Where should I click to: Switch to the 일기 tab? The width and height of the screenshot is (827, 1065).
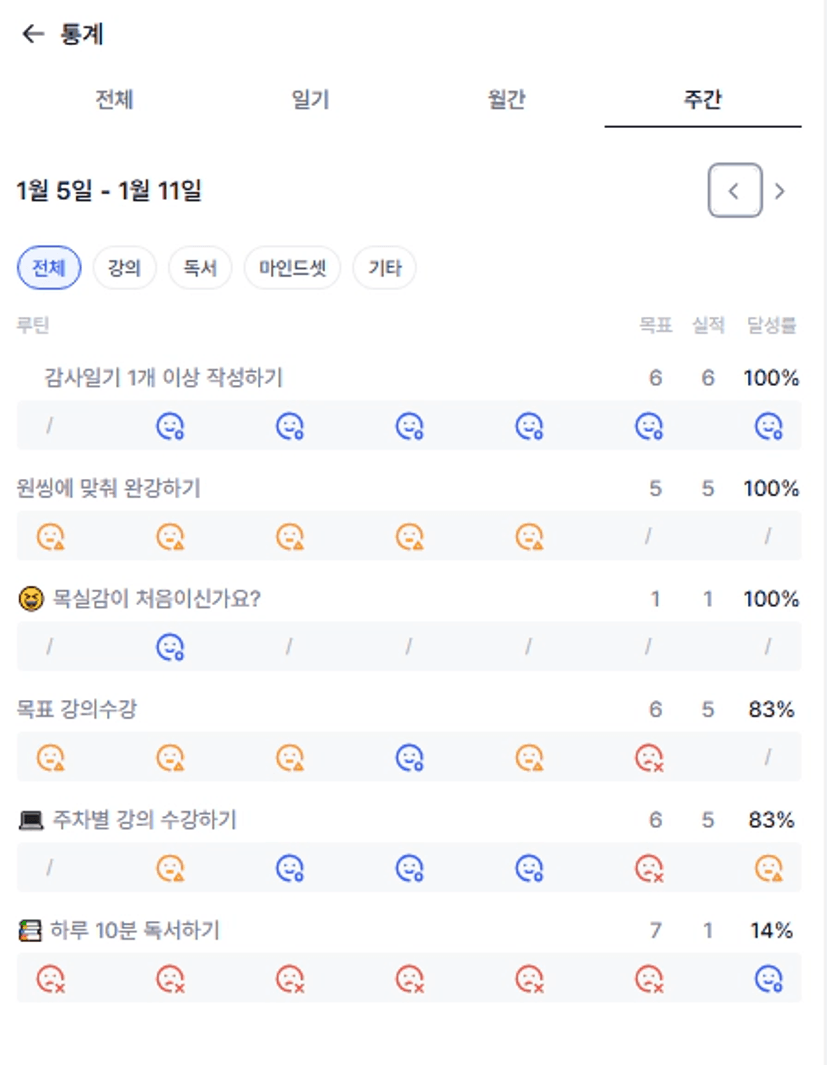pos(310,100)
